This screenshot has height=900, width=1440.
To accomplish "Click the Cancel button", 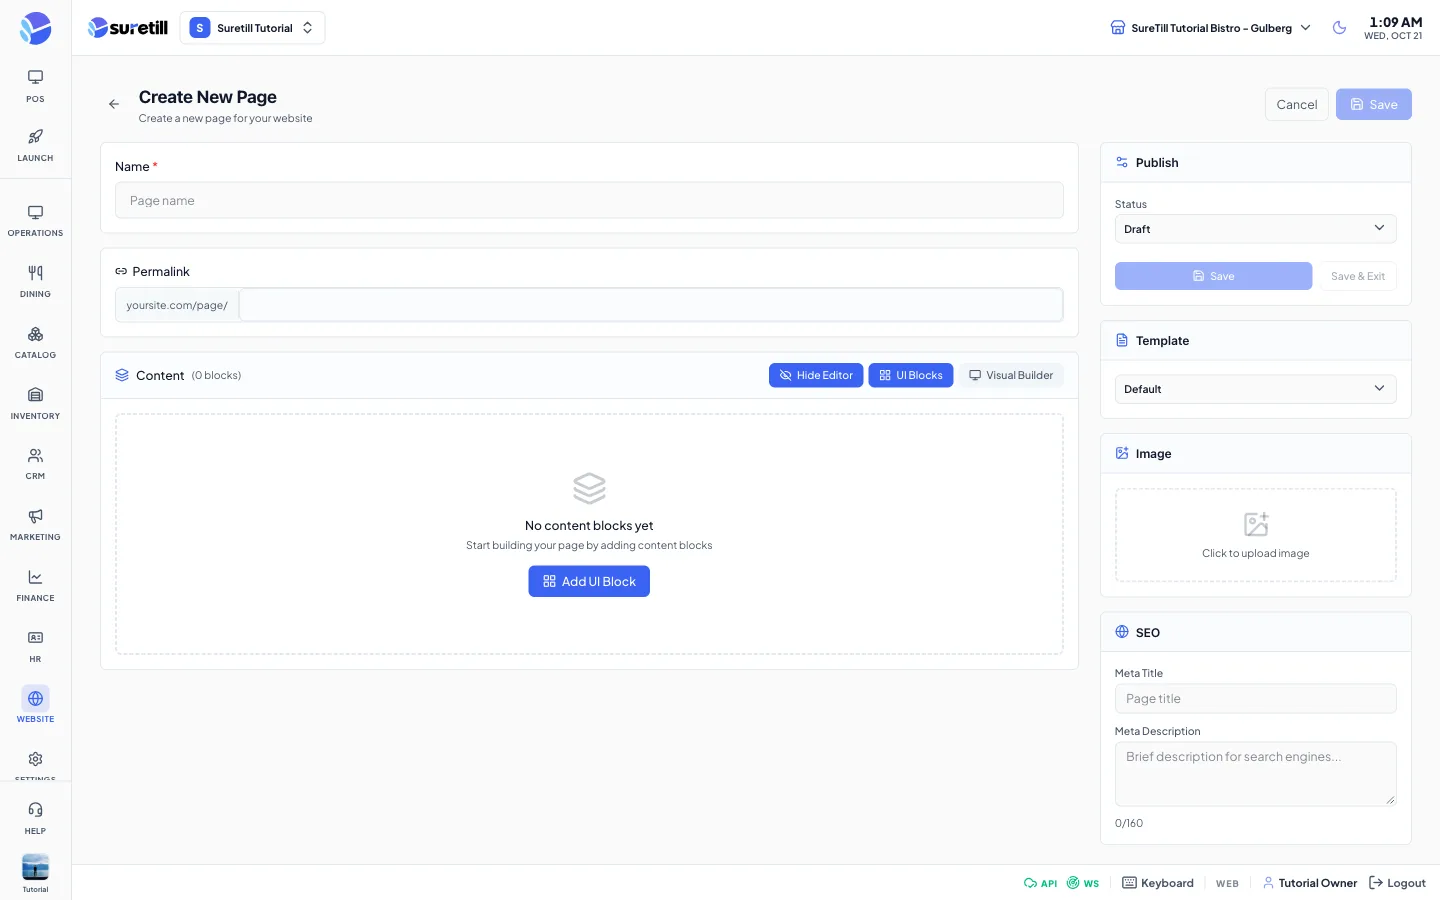I will (x=1296, y=104).
